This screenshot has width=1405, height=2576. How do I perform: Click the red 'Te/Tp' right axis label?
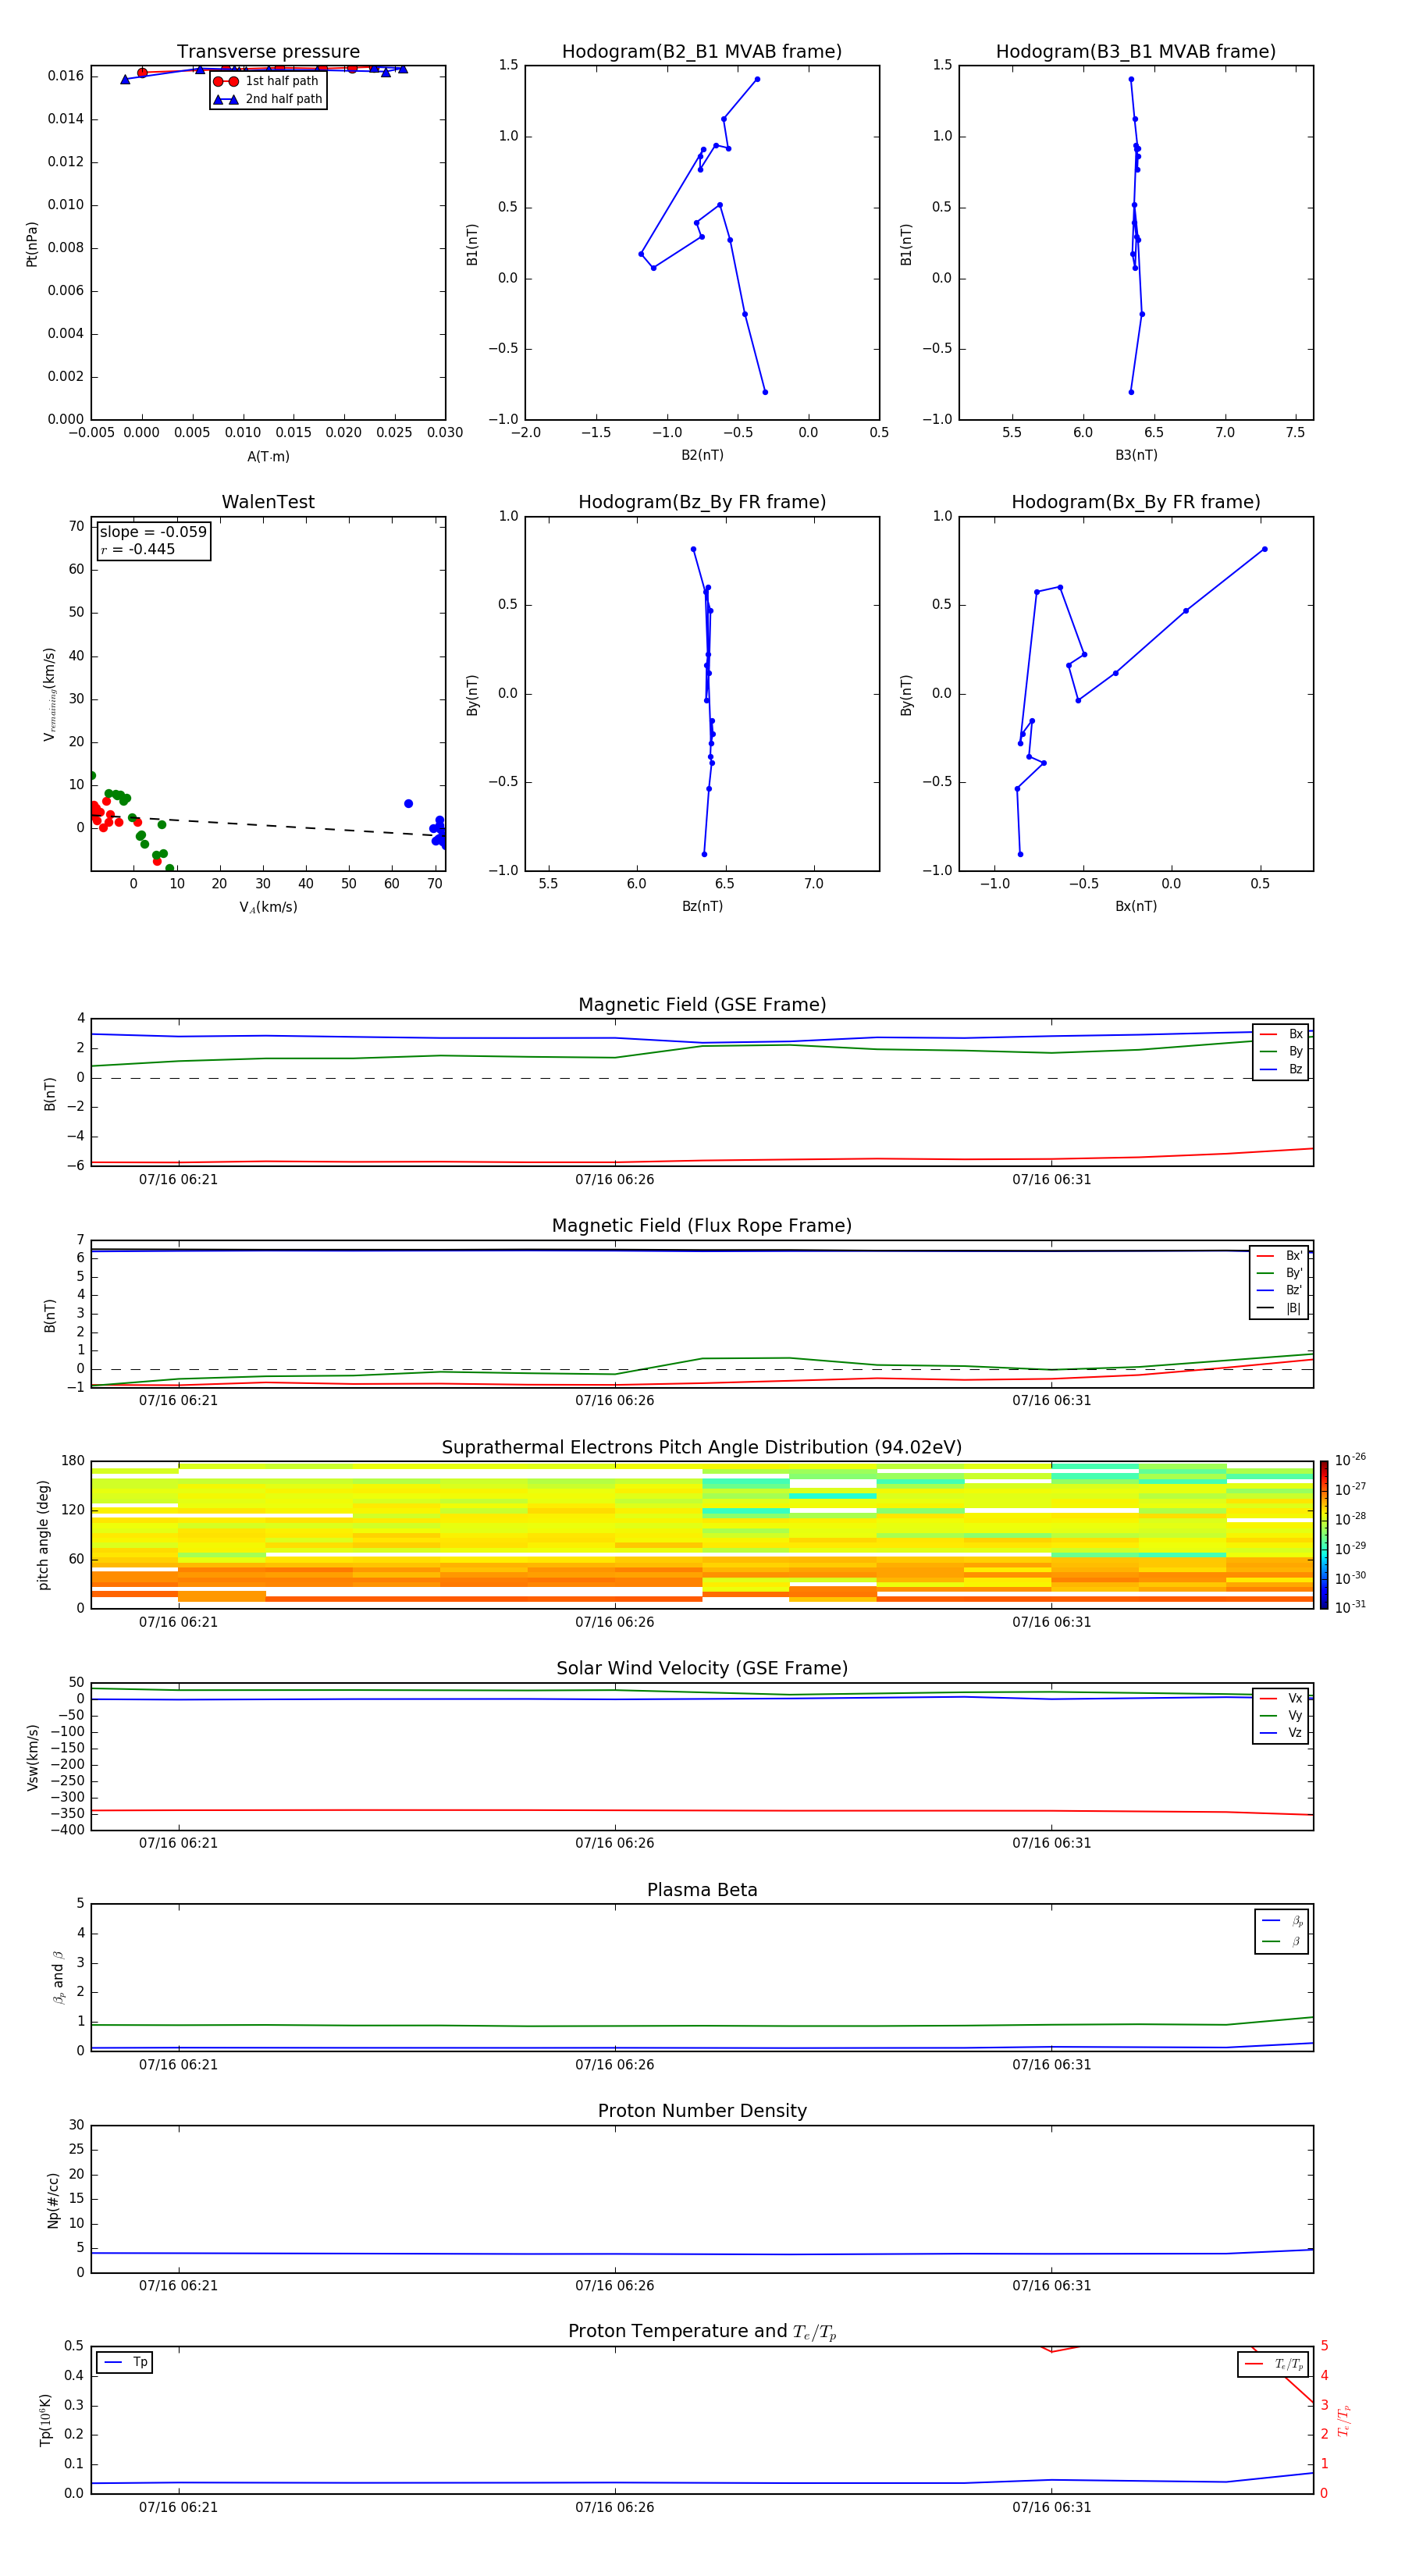[x=1344, y=2421]
